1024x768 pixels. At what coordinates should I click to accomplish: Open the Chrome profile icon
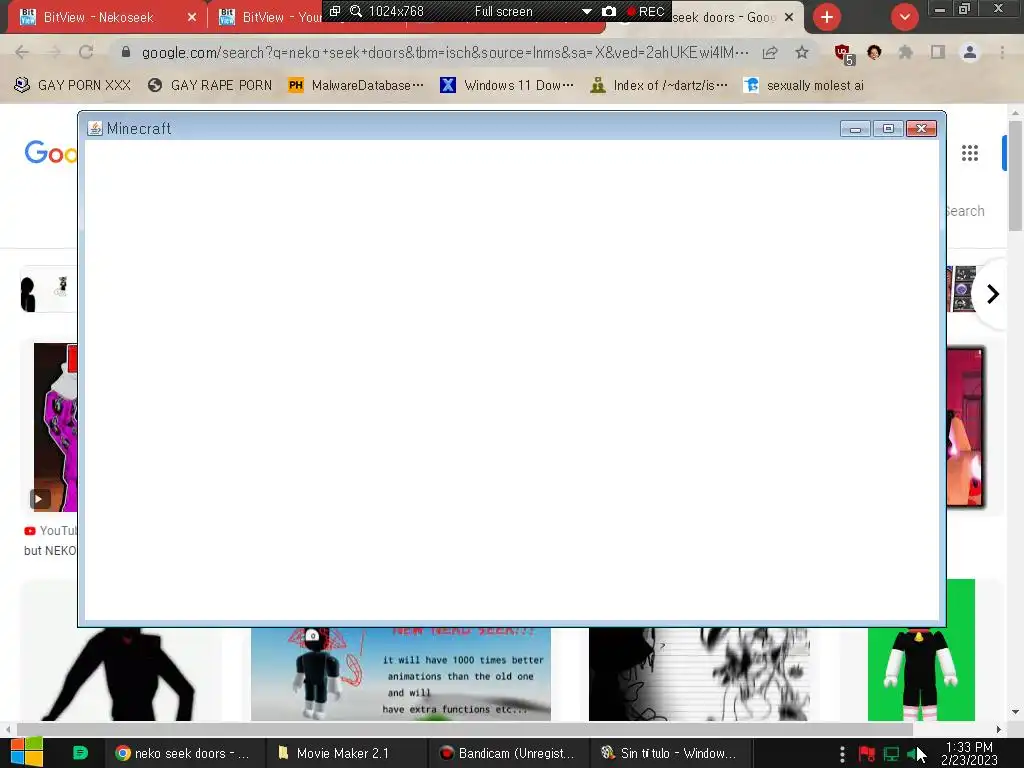(x=970, y=52)
